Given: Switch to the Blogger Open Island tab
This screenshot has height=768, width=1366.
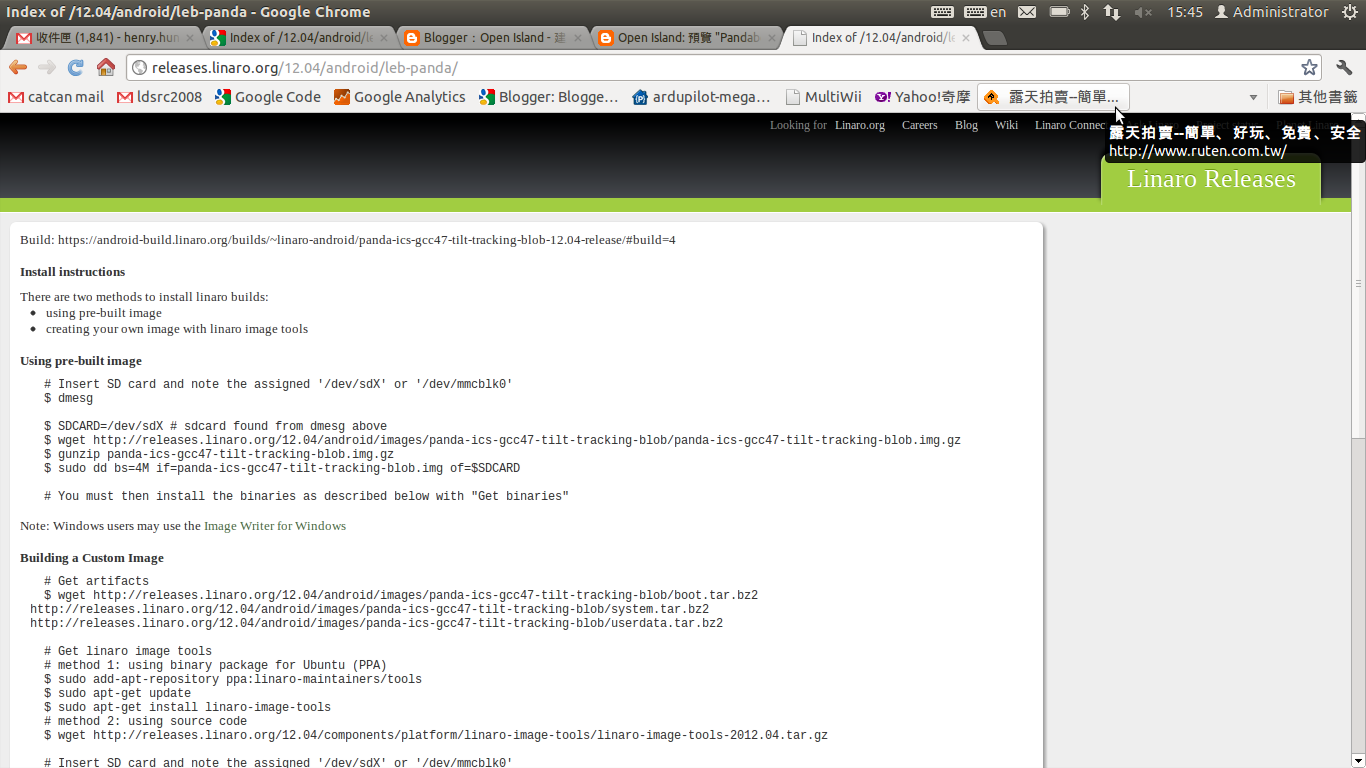Looking at the screenshot, I should (494, 38).
